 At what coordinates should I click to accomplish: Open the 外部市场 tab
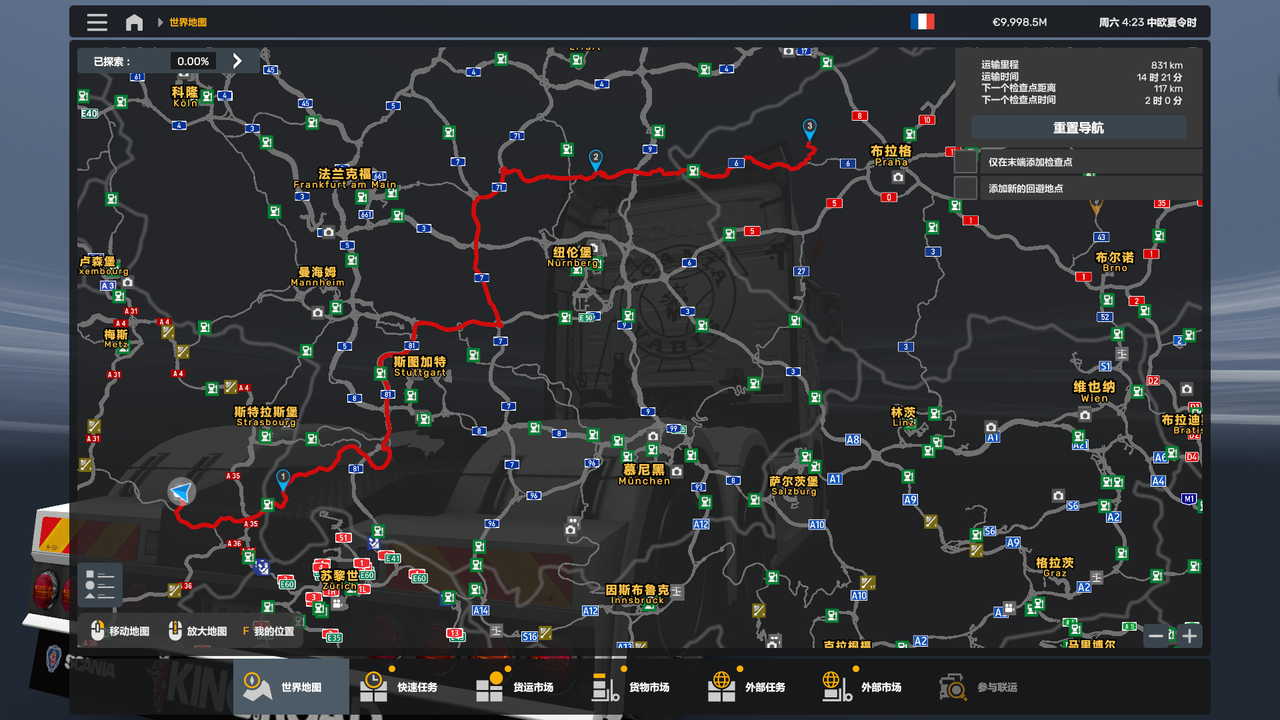pos(872,687)
